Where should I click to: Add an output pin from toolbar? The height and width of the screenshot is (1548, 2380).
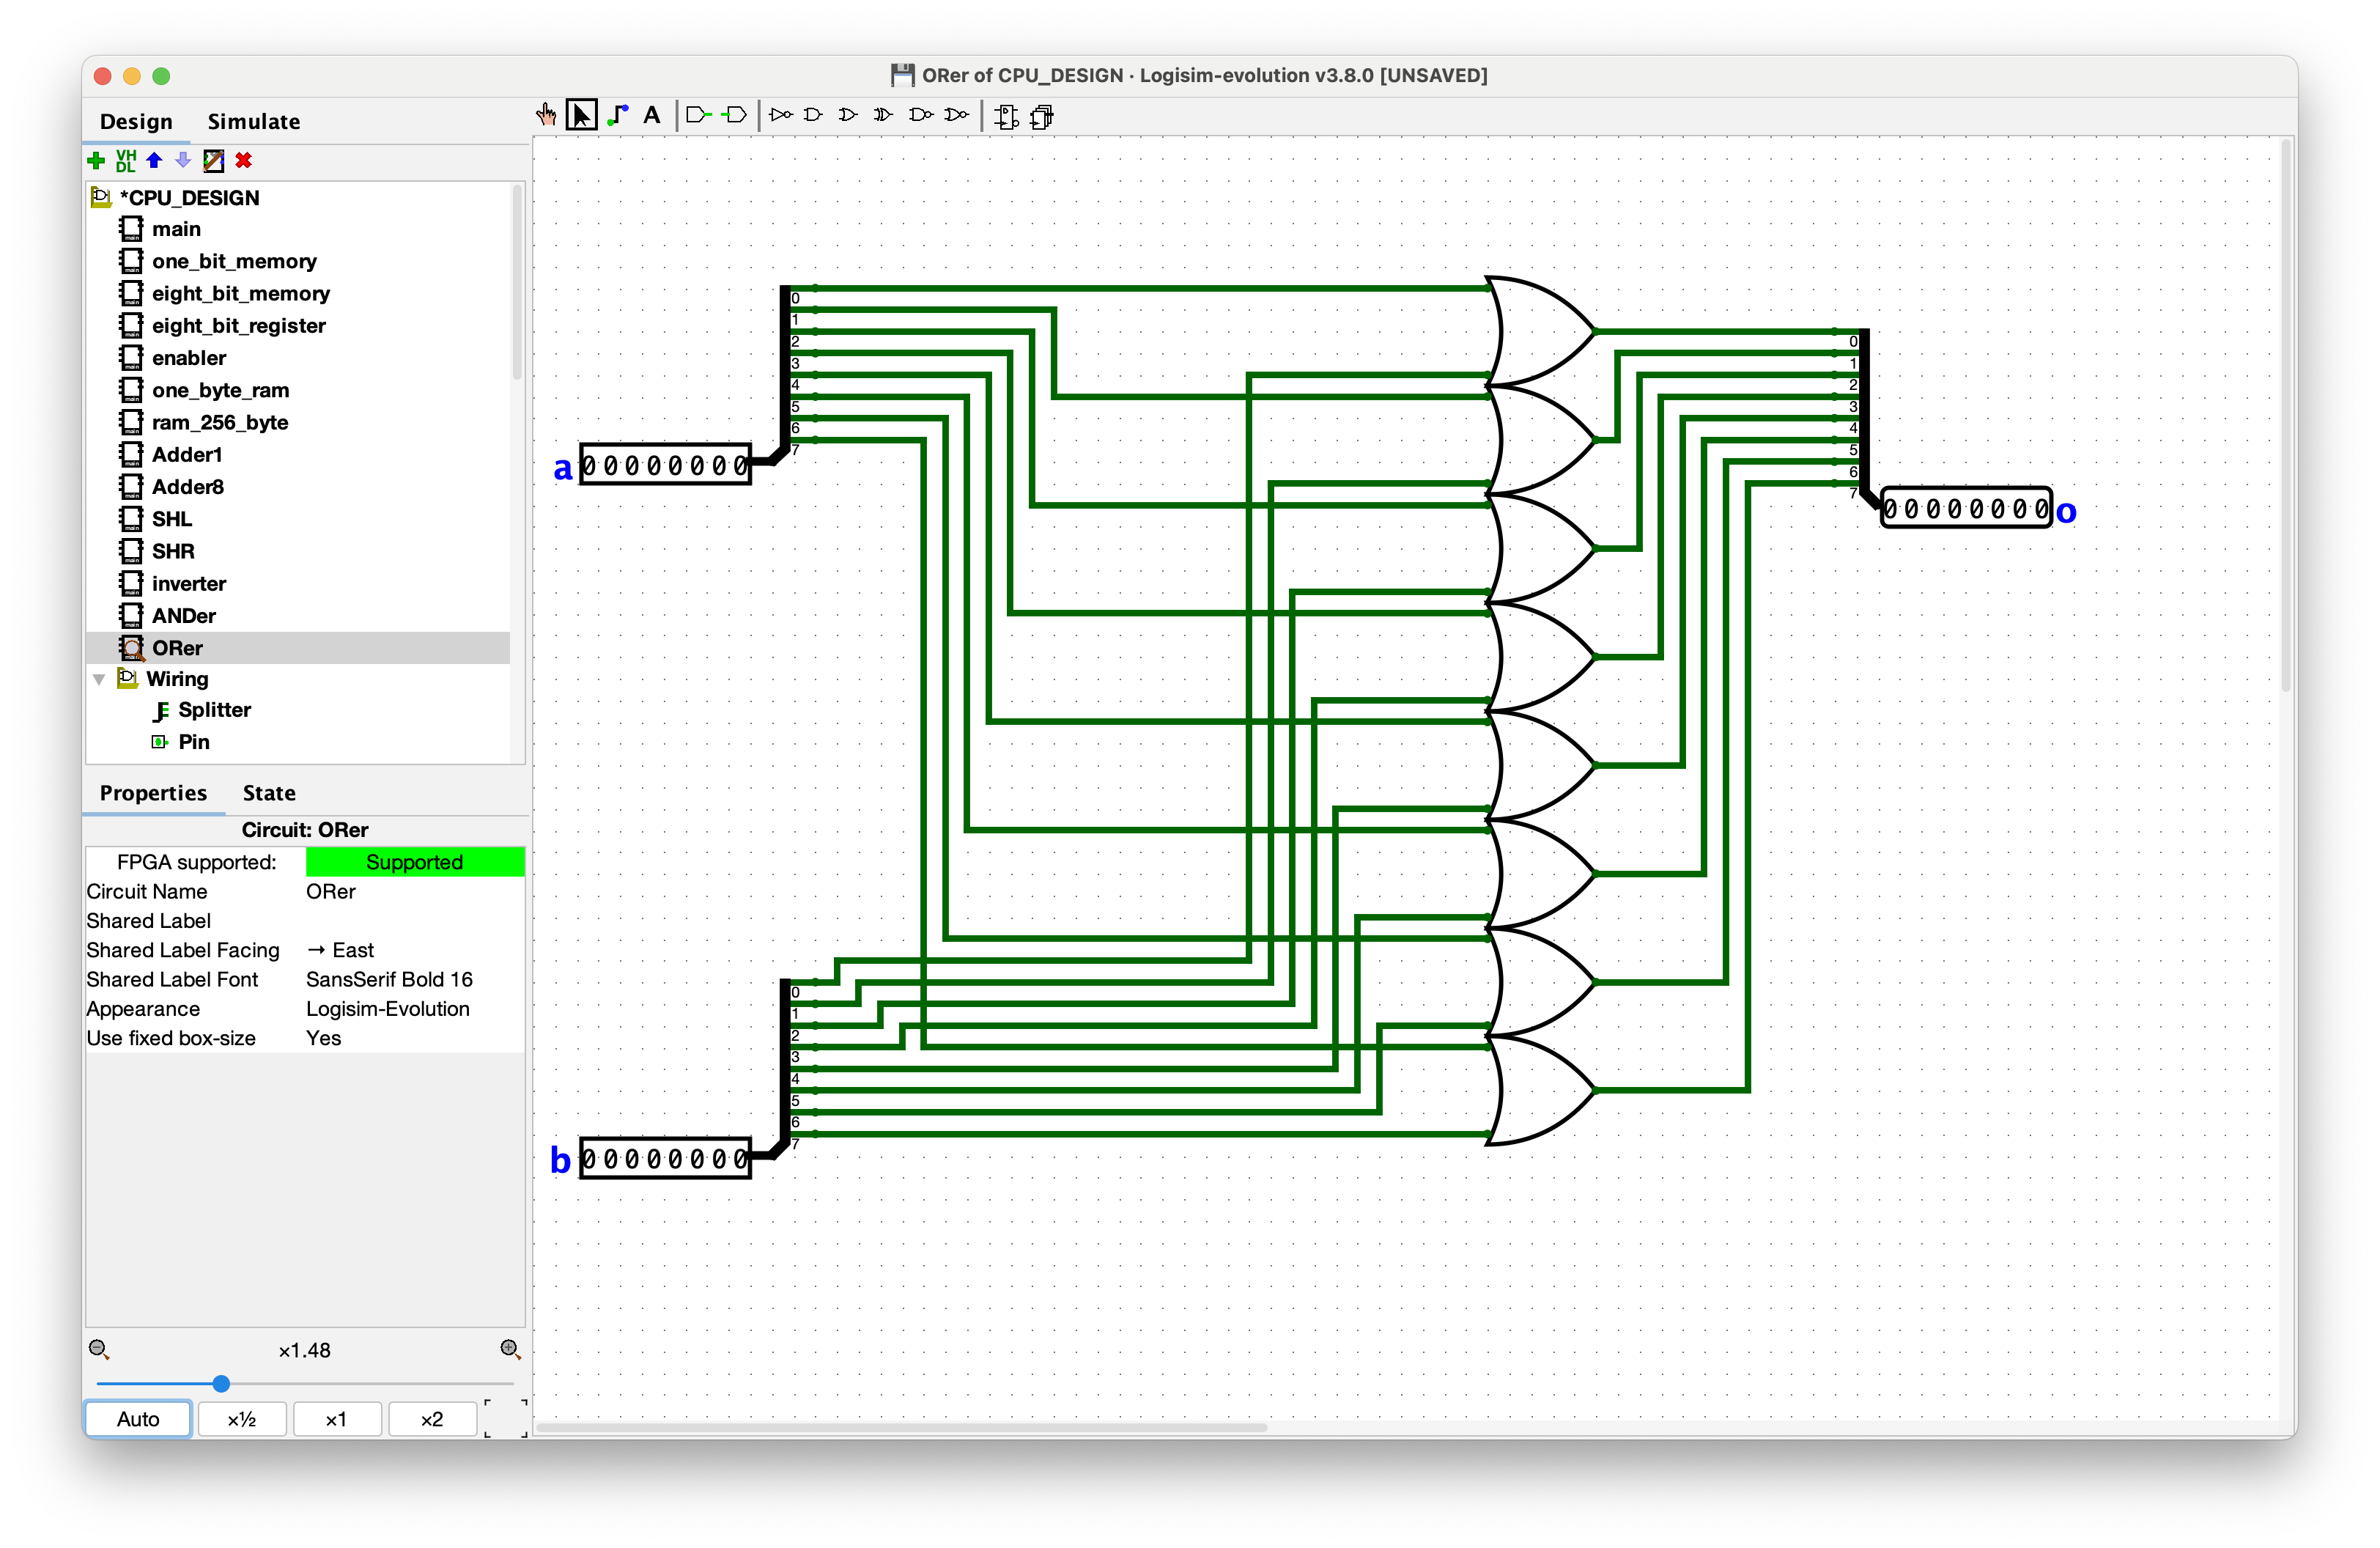click(x=734, y=115)
